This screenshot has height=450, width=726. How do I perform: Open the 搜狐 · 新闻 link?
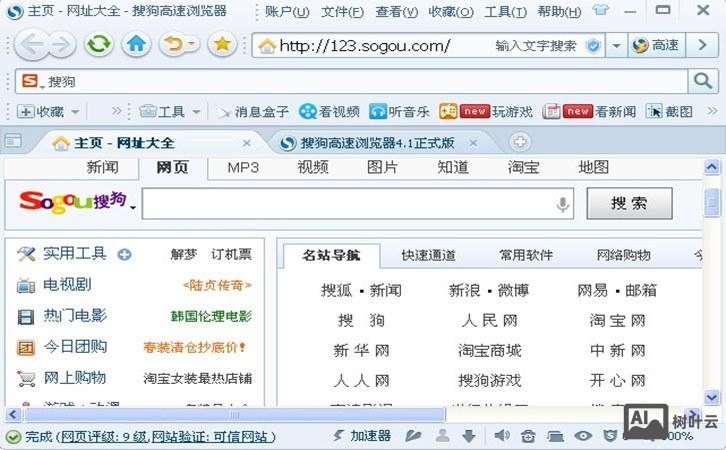(361, 290)
